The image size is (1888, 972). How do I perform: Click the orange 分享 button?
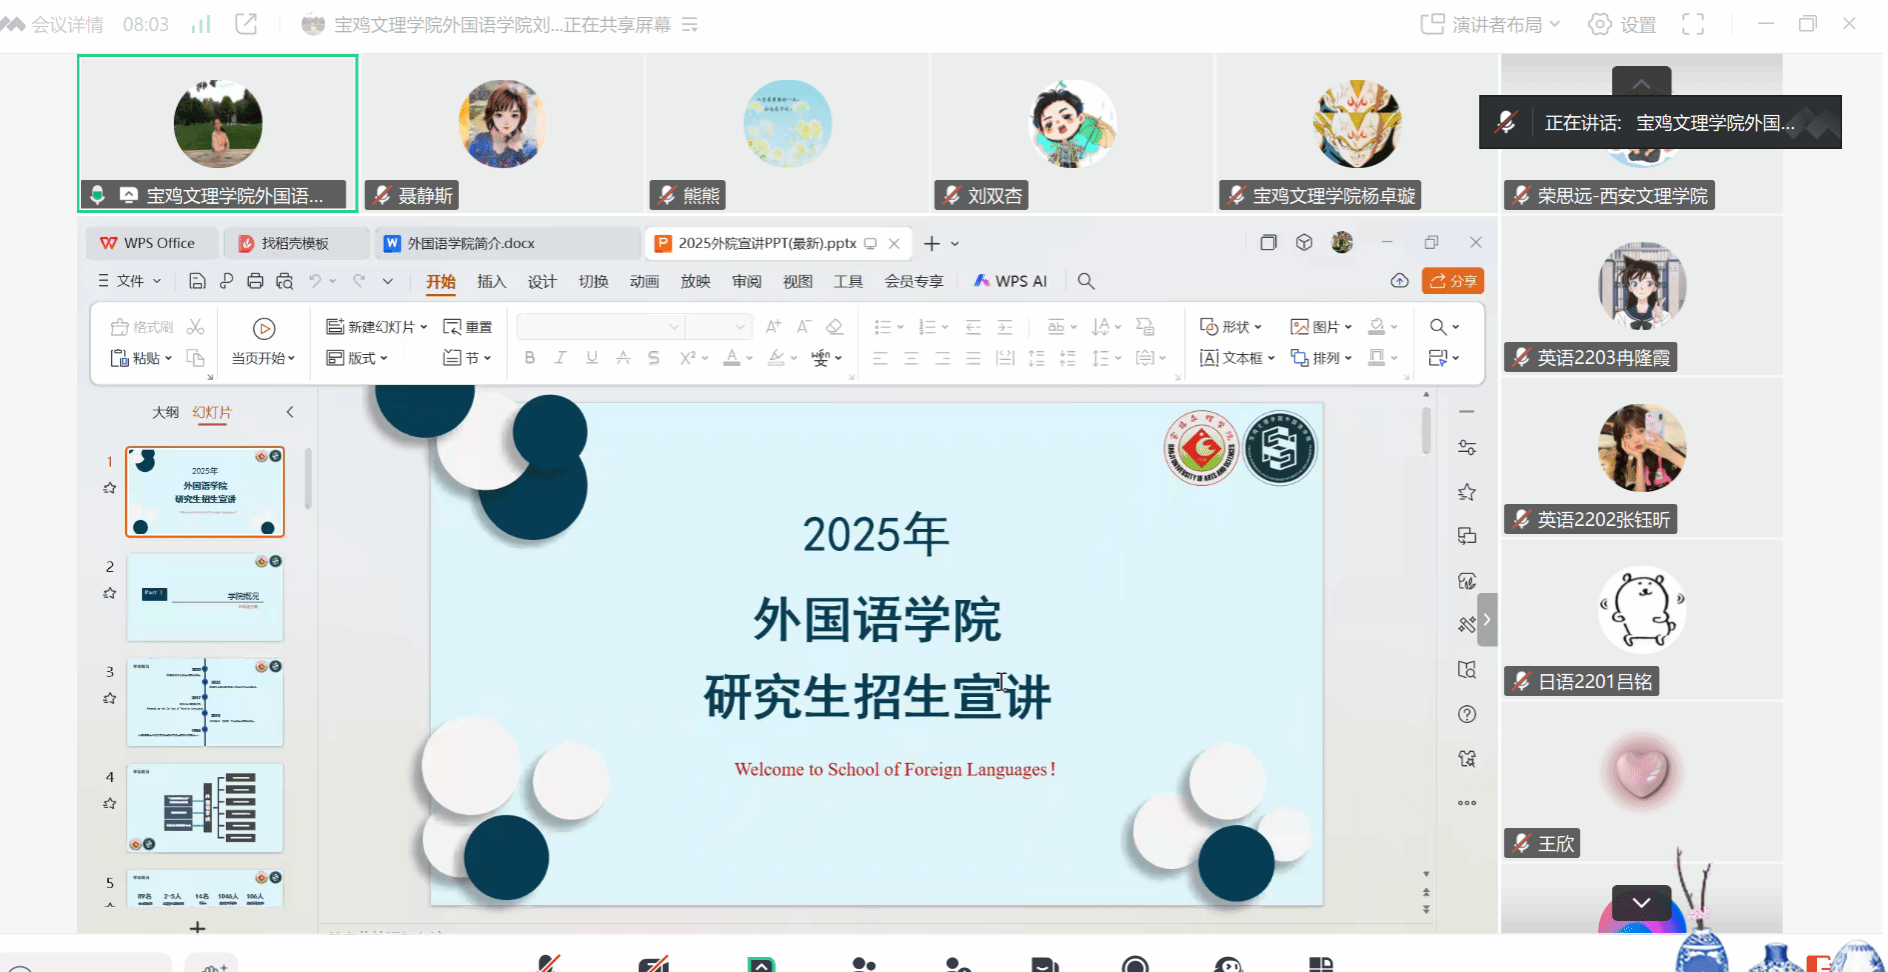tap(1453, 281)
